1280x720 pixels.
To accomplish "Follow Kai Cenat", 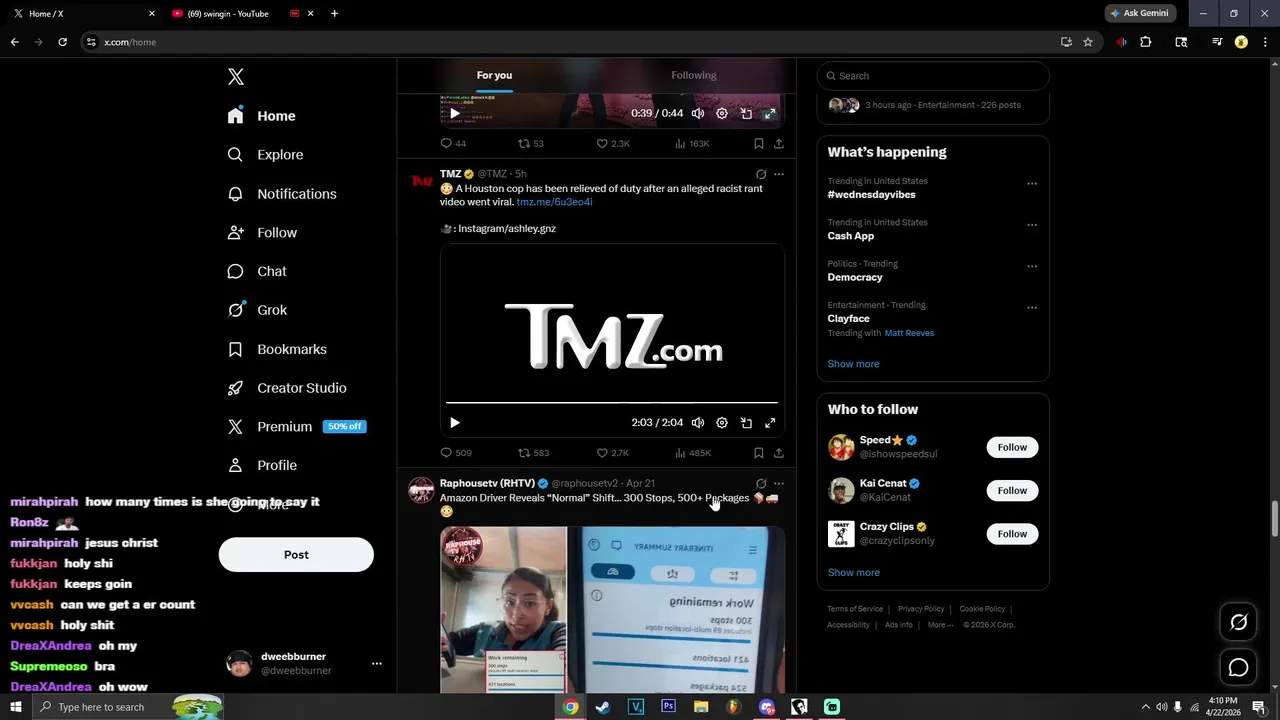I will (x=1012, y=490).
